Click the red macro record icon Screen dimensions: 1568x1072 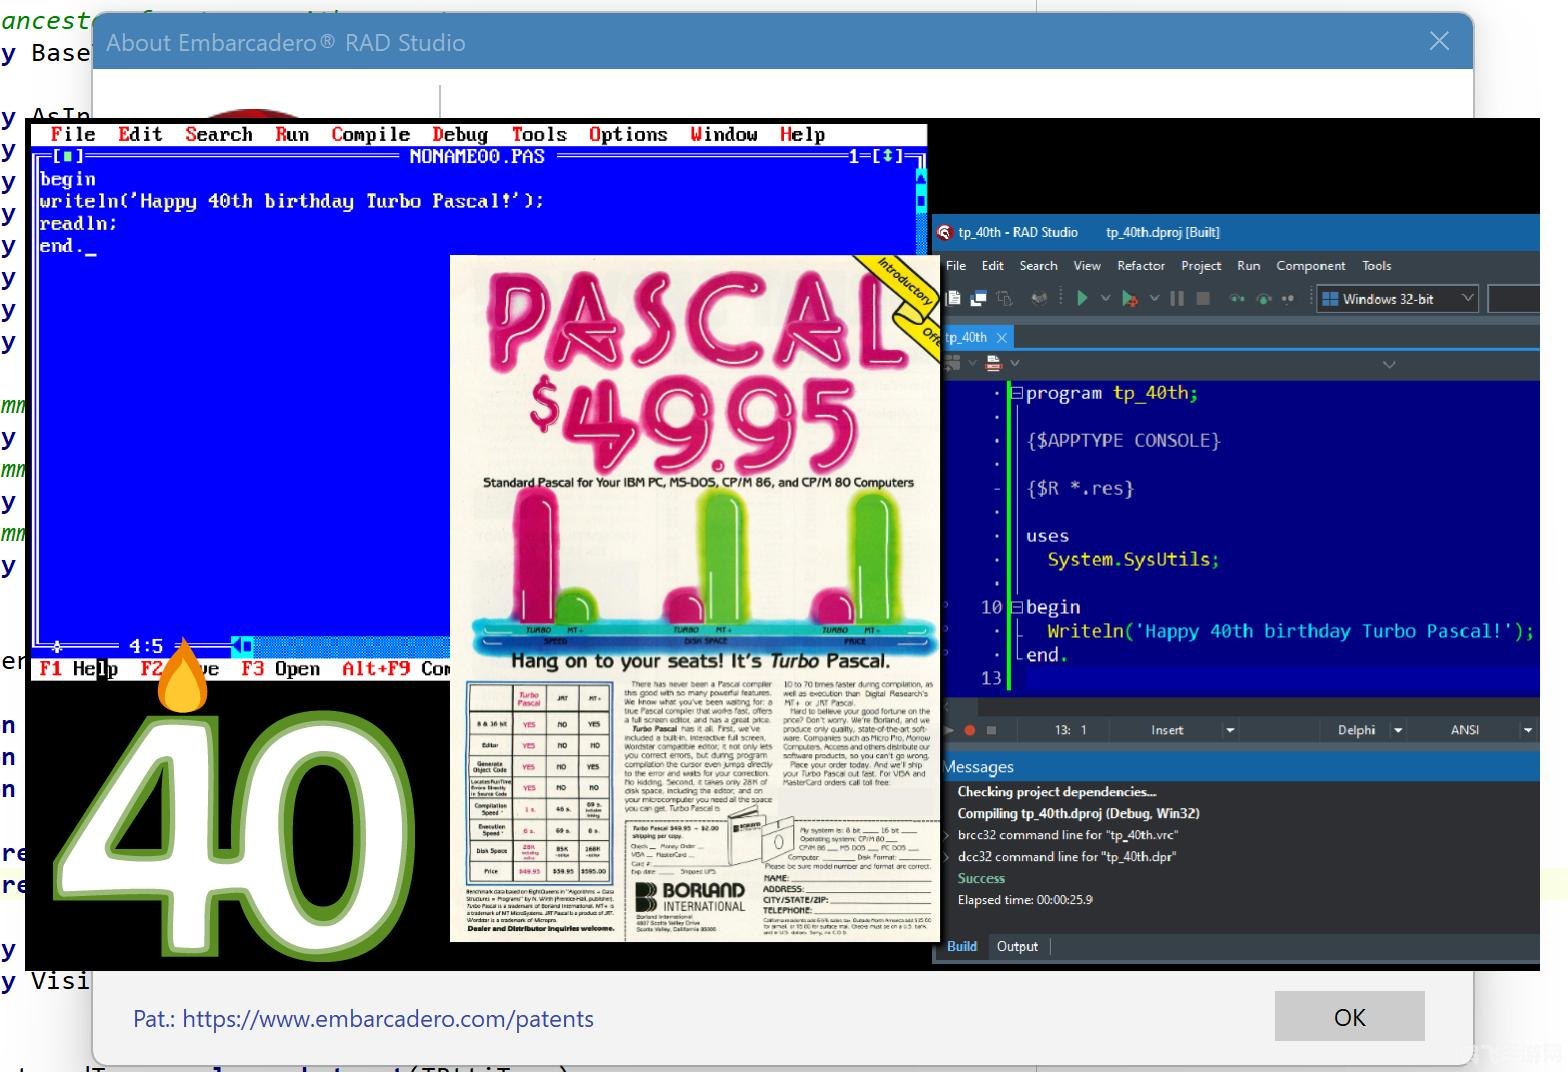971,730
